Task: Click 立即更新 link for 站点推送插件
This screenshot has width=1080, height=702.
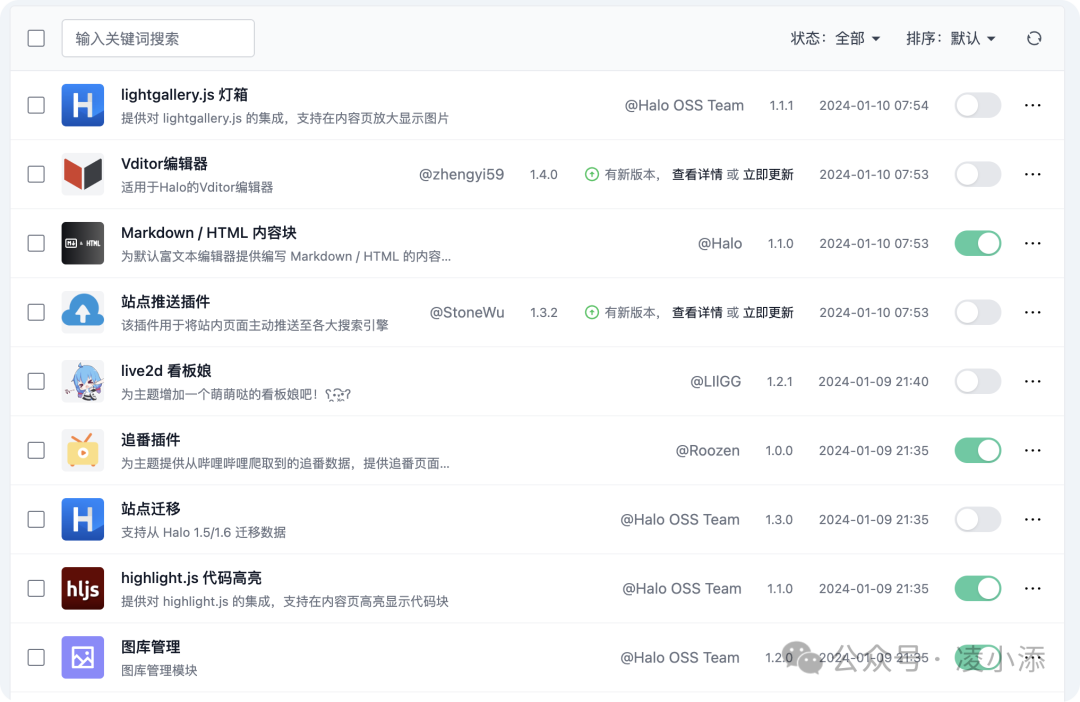Action: pos(768,313)
